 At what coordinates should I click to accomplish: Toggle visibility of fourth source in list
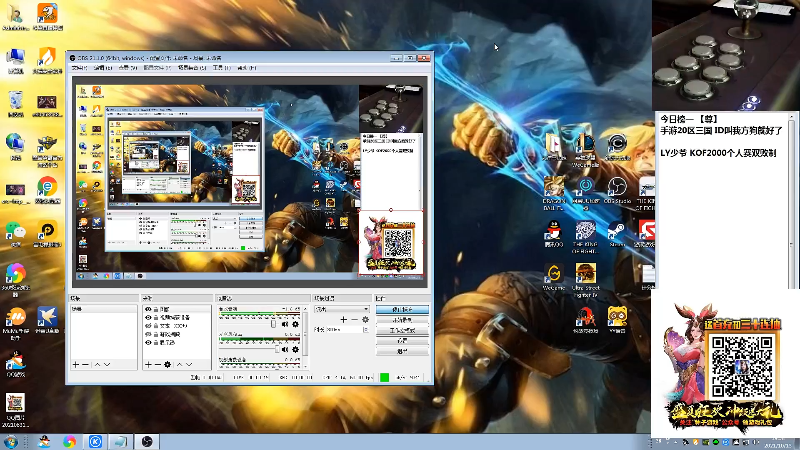[x=148, y=334]
